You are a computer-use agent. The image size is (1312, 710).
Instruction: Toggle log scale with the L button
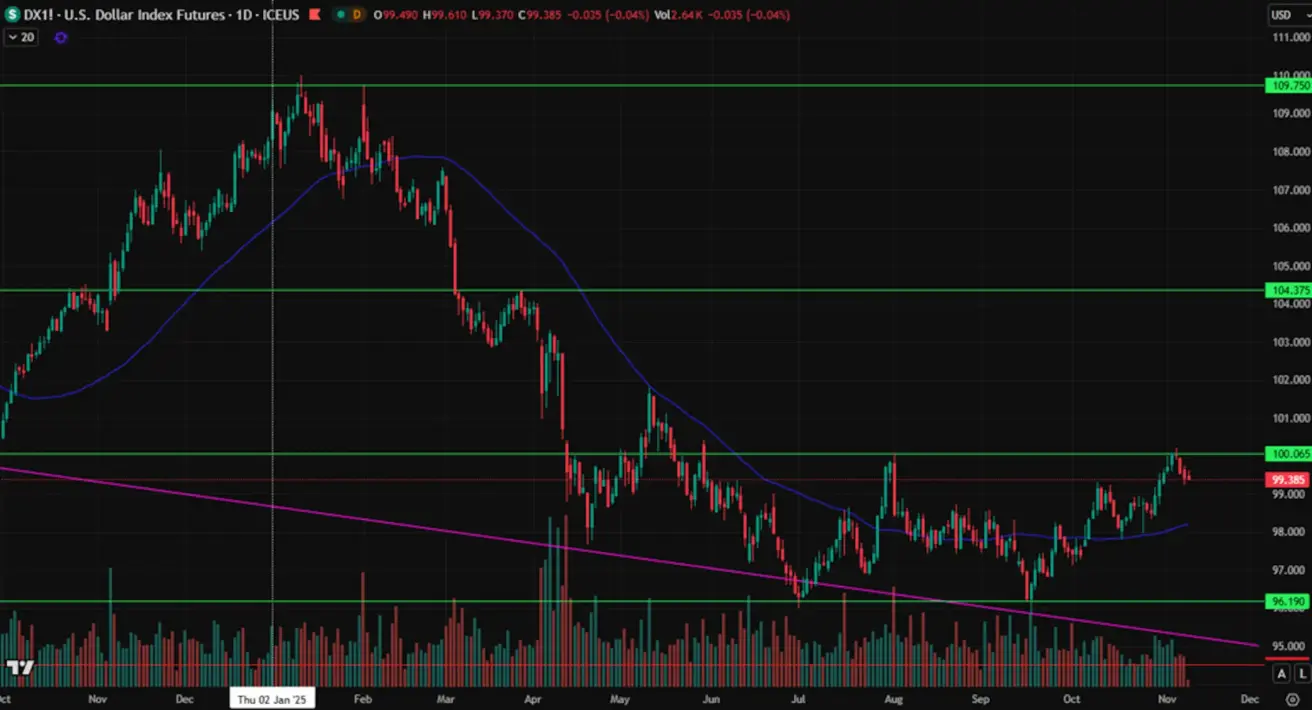1300,674
